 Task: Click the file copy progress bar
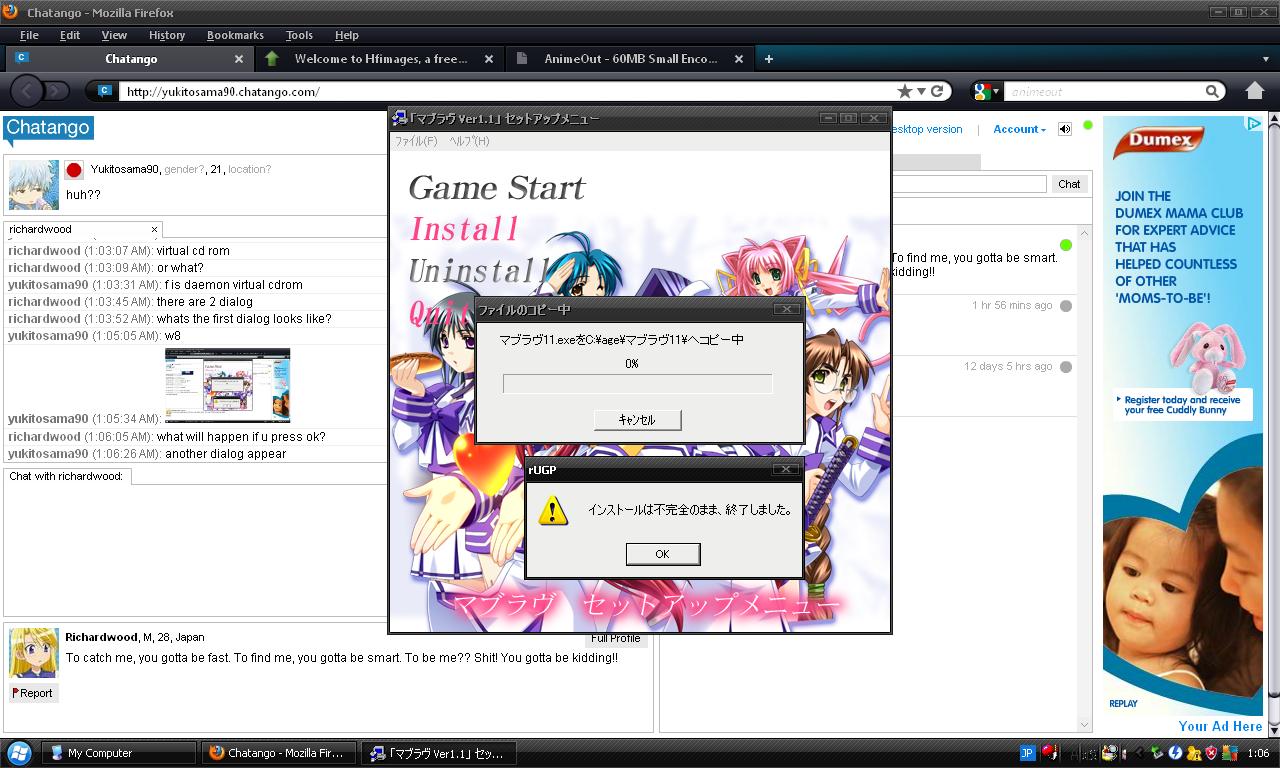(x=638, y=384)
